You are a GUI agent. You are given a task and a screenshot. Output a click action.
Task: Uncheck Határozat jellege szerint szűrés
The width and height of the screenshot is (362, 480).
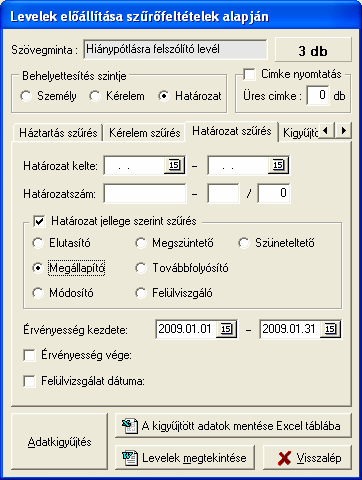39,221
